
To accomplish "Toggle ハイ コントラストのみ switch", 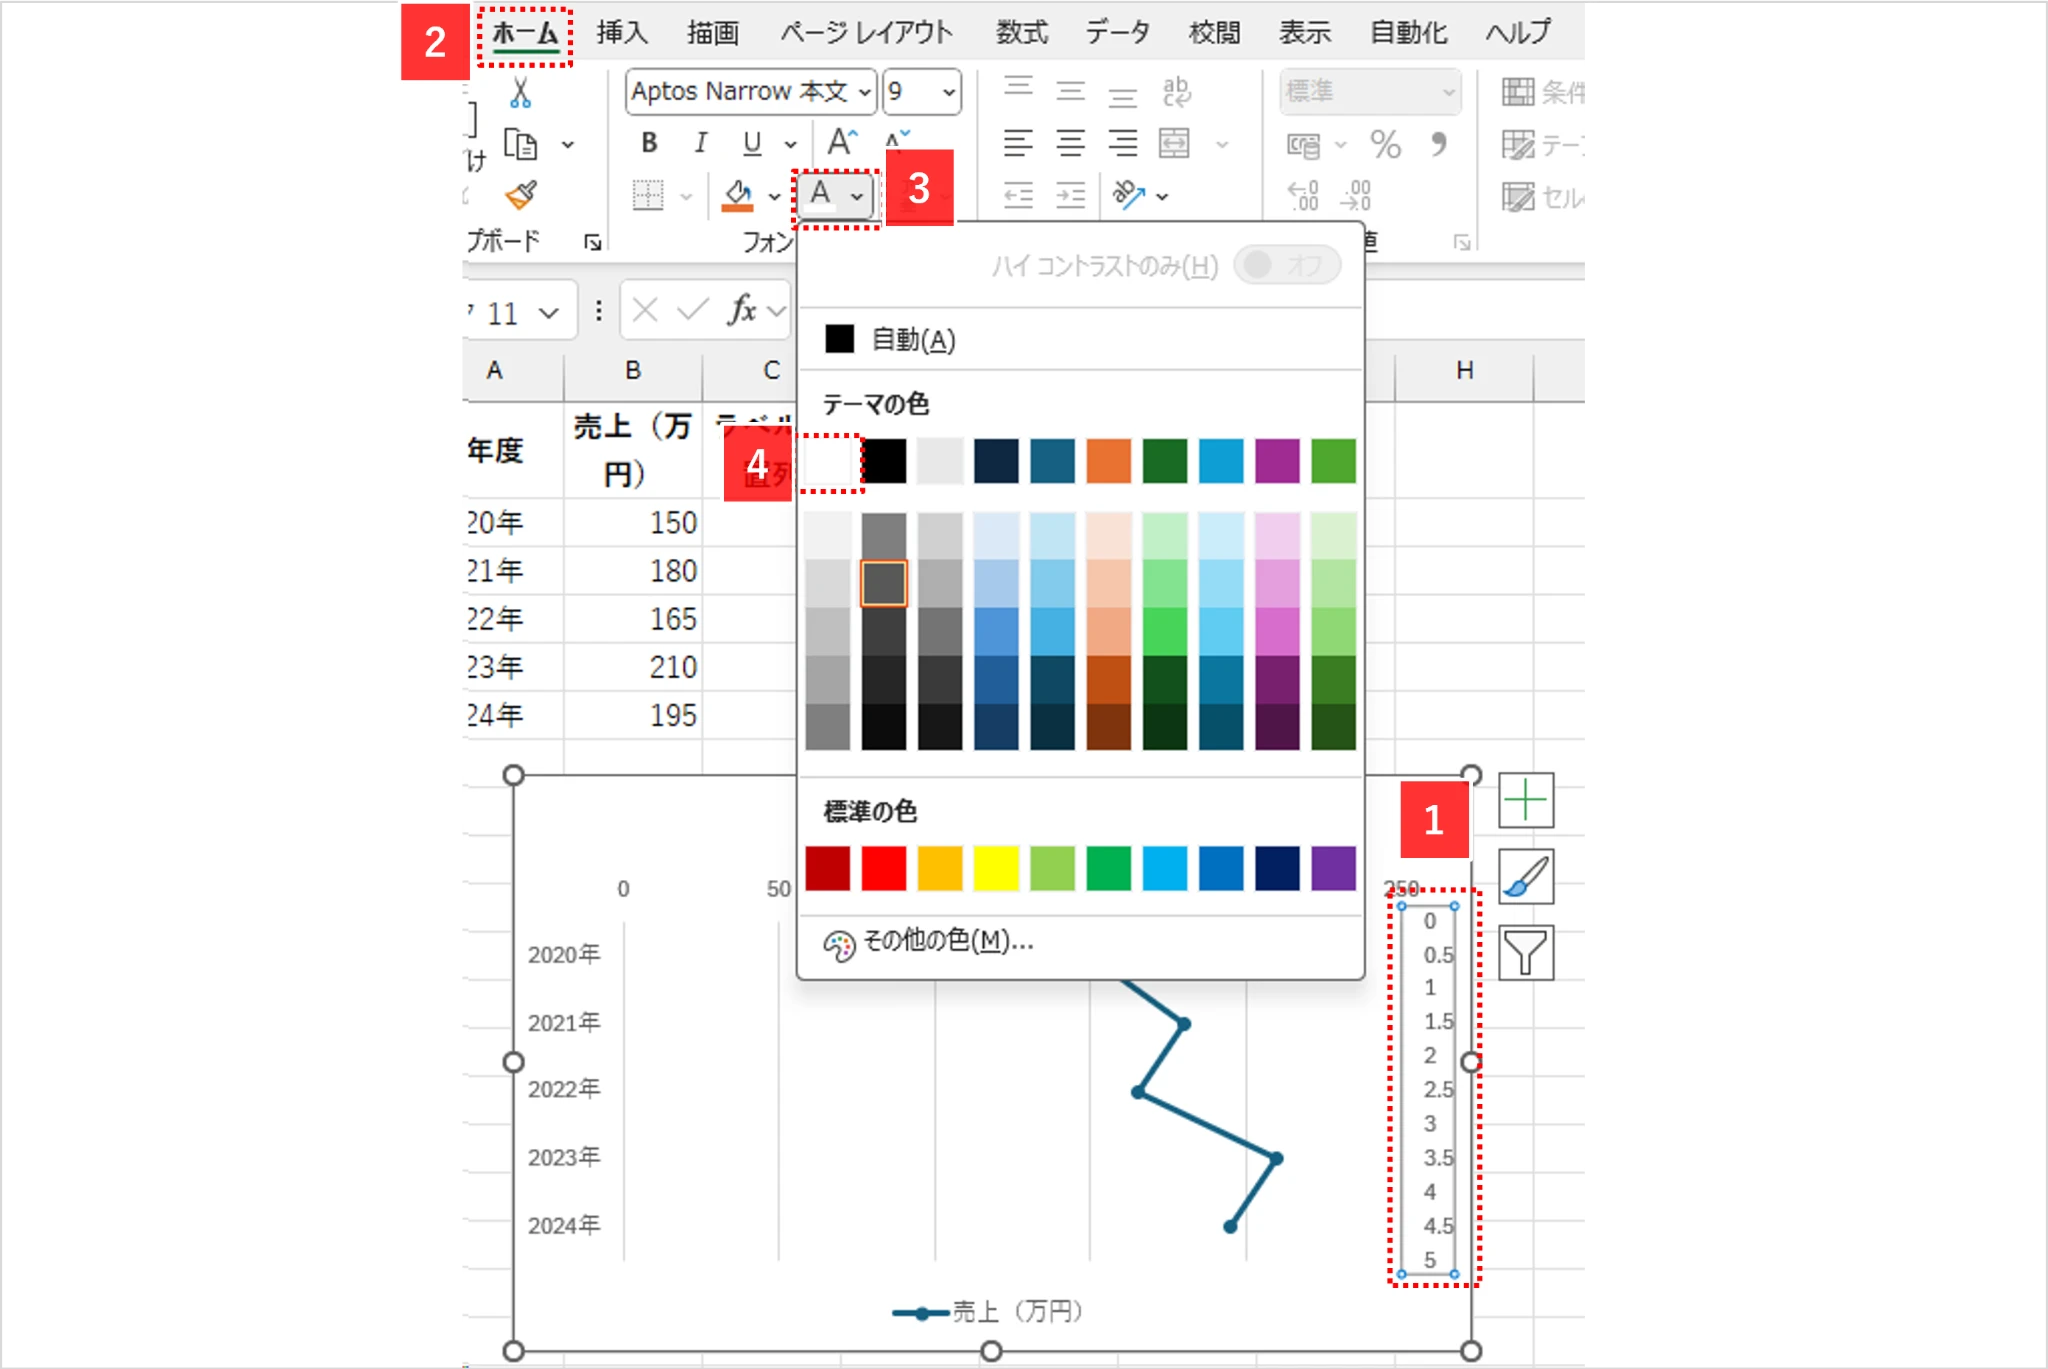I will tap(1287, 264).
